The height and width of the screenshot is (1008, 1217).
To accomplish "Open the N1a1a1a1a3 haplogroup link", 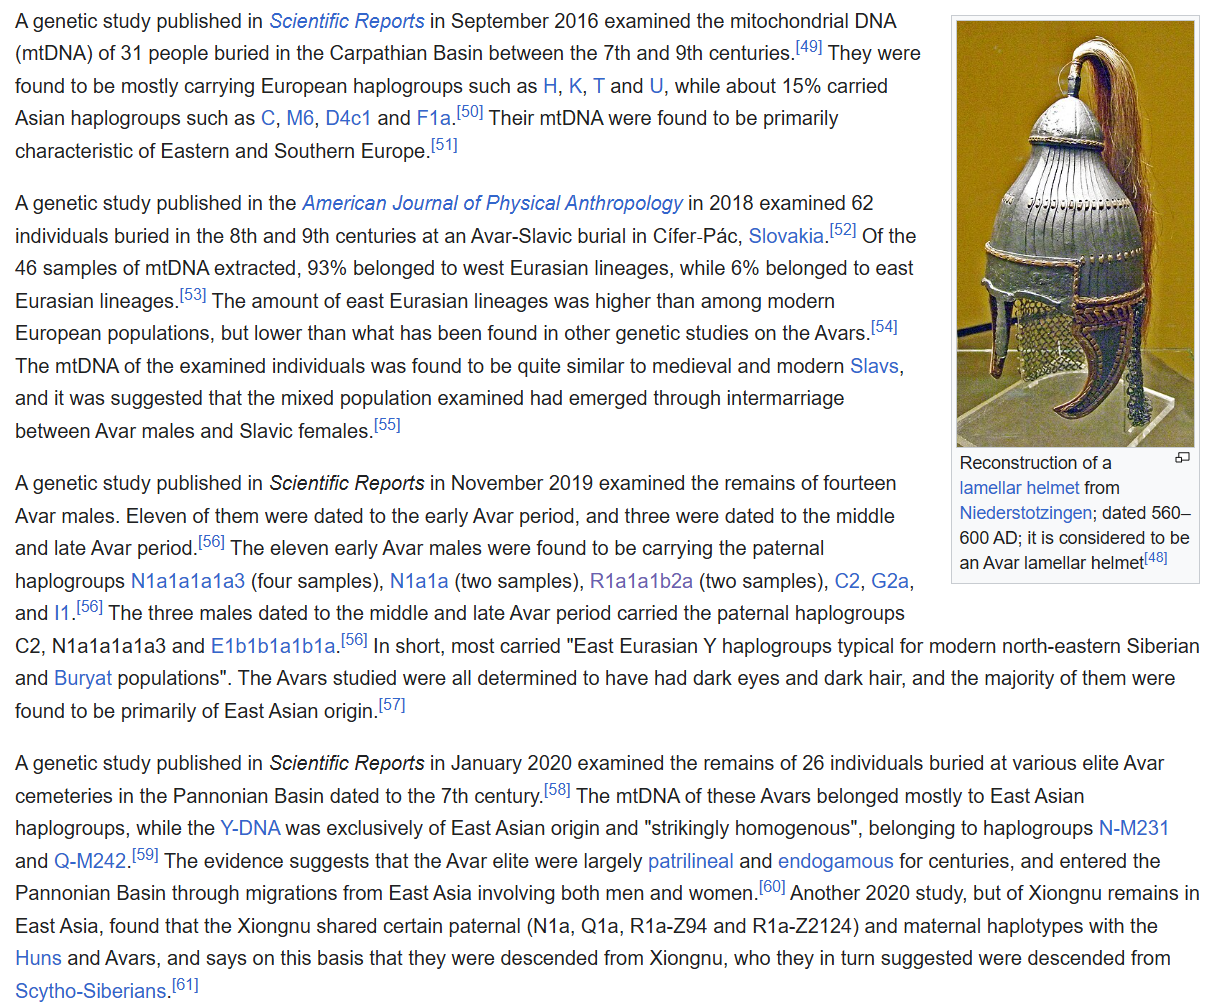I will 187,581.
